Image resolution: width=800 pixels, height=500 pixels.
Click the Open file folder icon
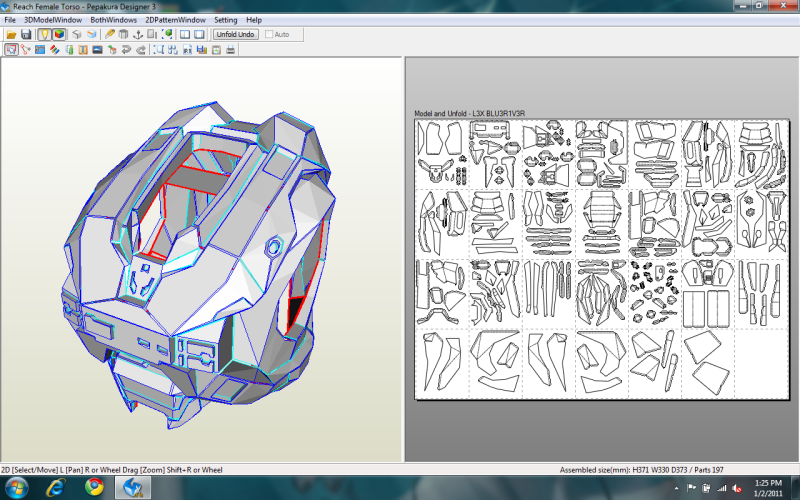[11, 35]
